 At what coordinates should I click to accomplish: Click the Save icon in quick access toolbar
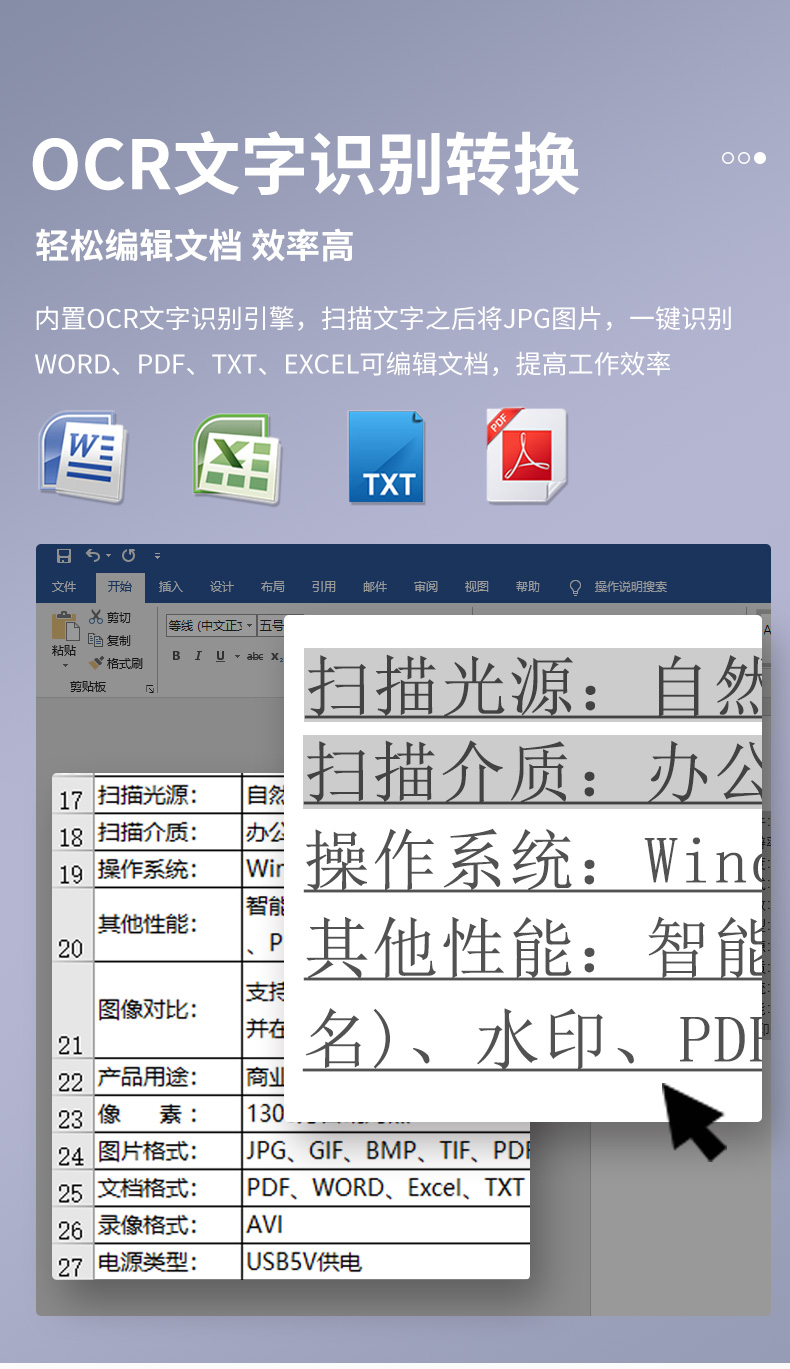pos(64,555)
